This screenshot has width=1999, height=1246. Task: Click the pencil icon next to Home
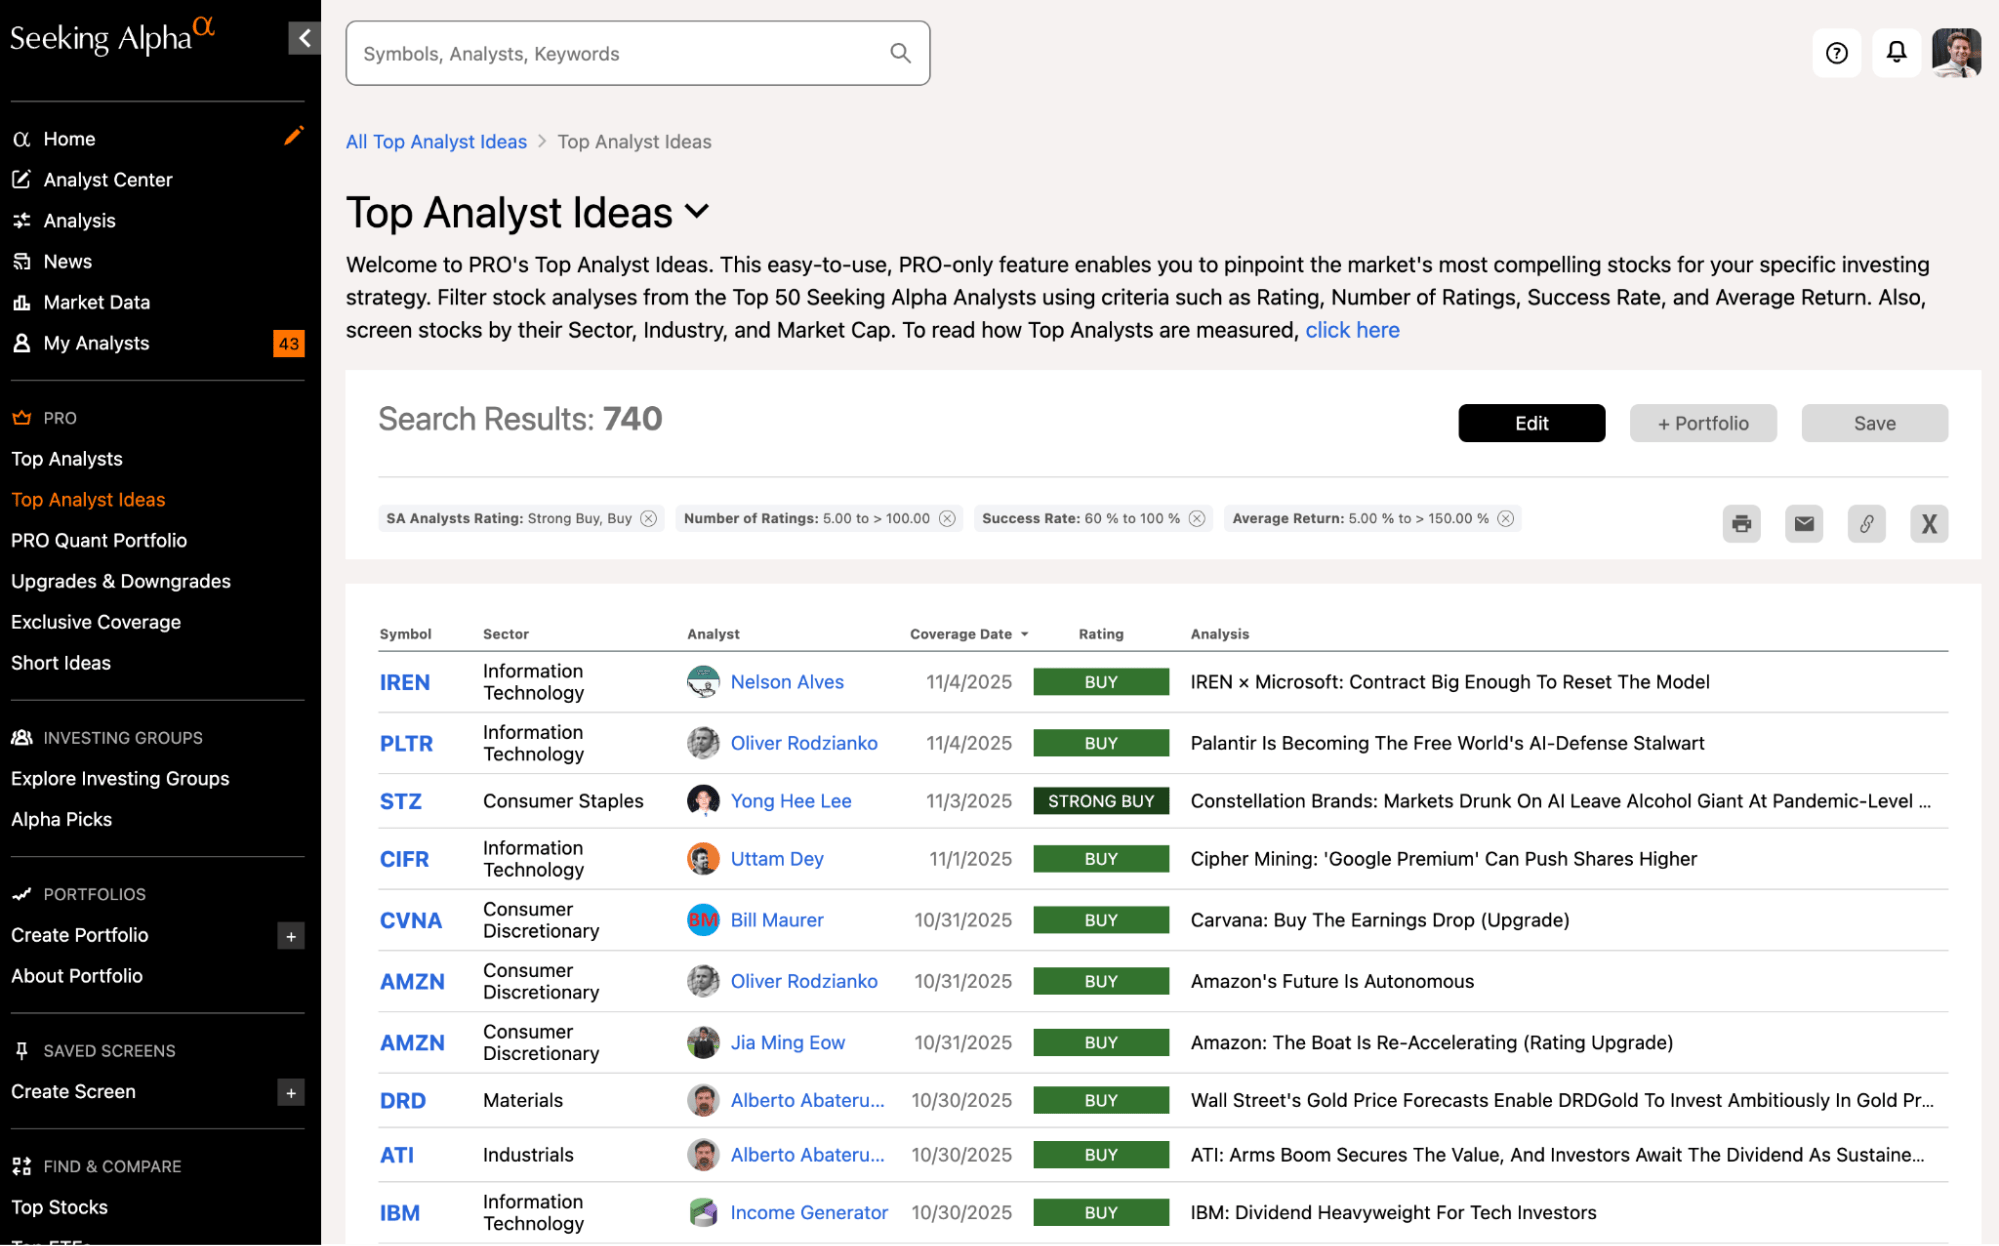pyautogui.click(x=294, y=136)
